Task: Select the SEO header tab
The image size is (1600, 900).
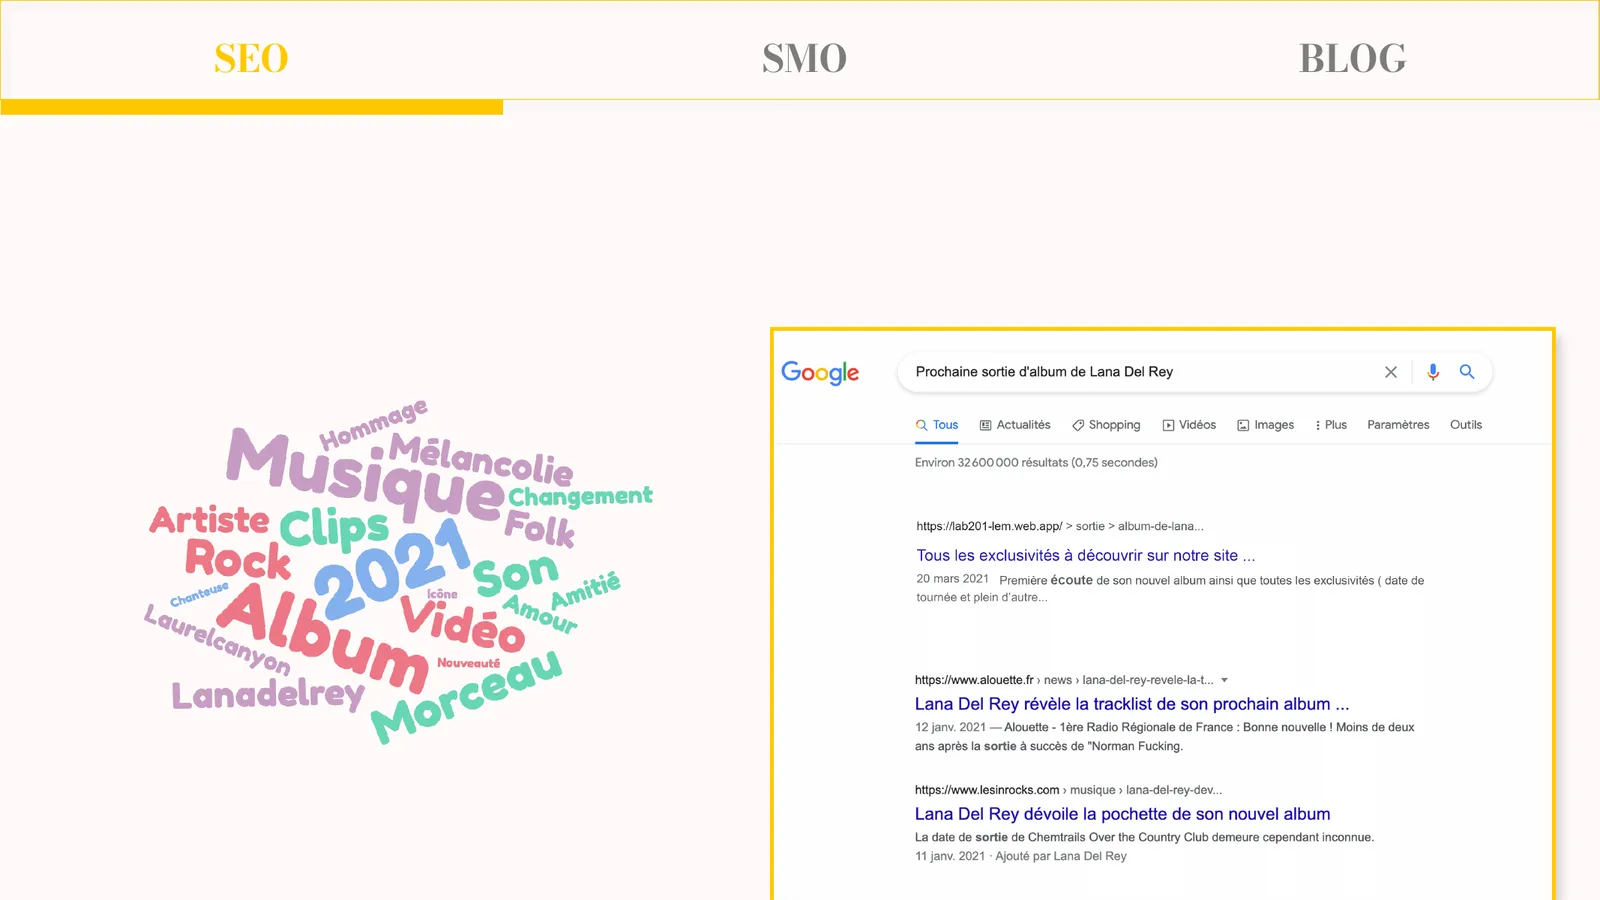Action: [251, 58]
